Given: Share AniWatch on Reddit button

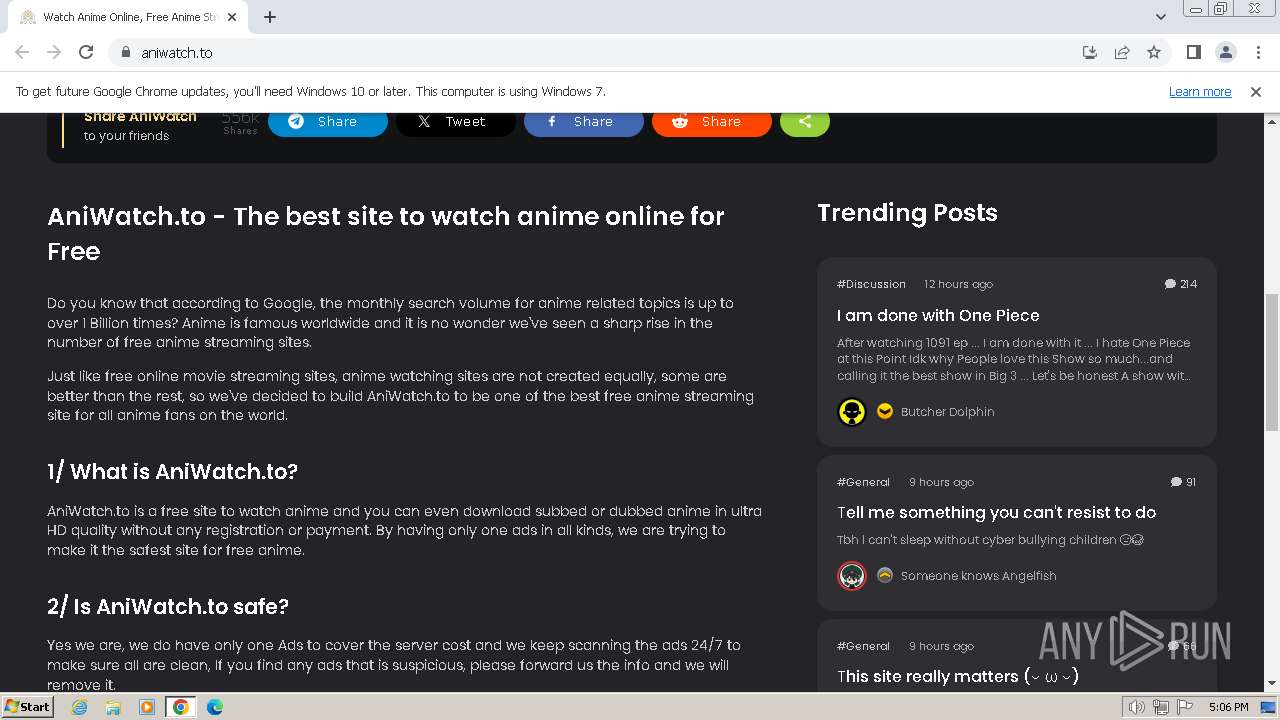Looking at the screenshot, I should click(711, 122).
